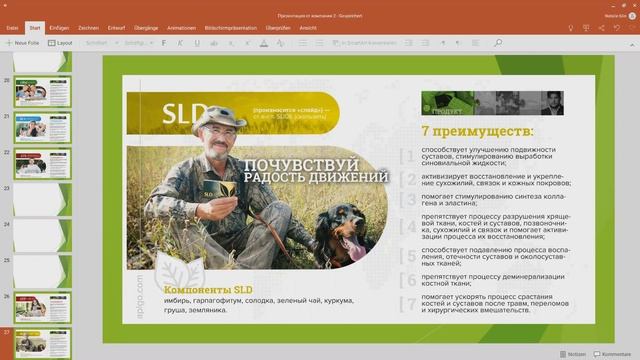Viewport: 640px width, 360px height.
Task: Click the ПРОДУКТ banner image
Action: pyautogui.click(x=492, y=103)
